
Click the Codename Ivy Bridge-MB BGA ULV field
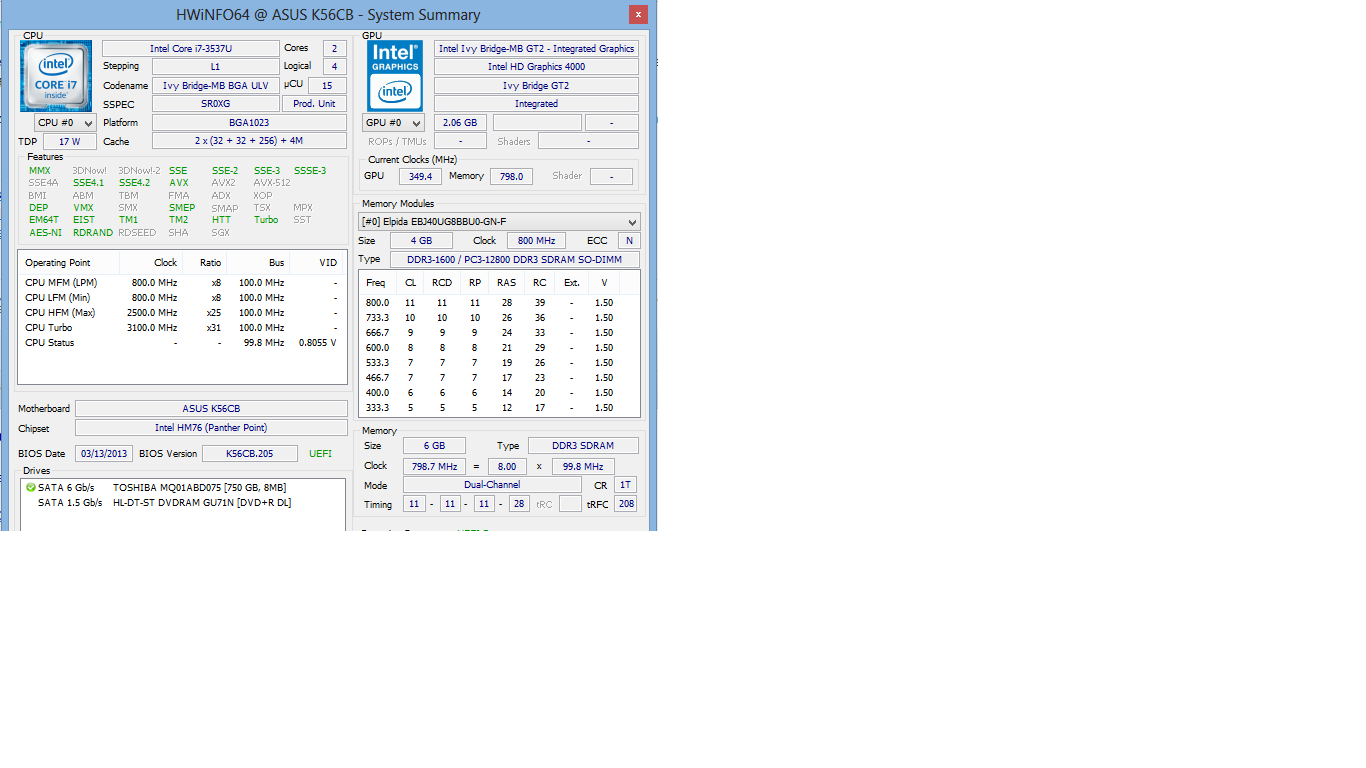(215, 86)
